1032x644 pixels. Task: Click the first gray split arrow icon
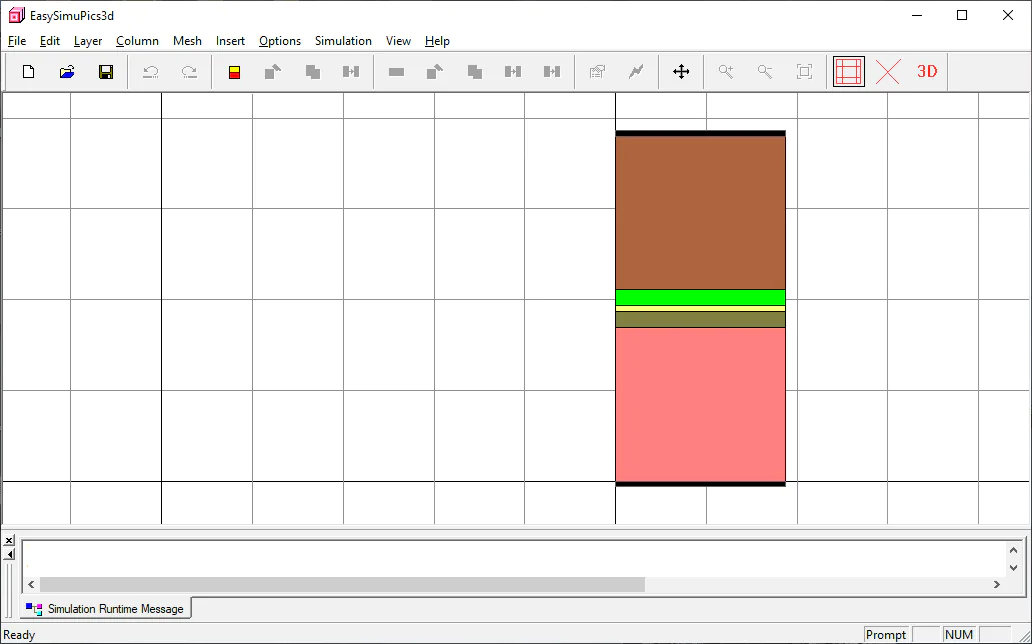click(x=351, y=72)
